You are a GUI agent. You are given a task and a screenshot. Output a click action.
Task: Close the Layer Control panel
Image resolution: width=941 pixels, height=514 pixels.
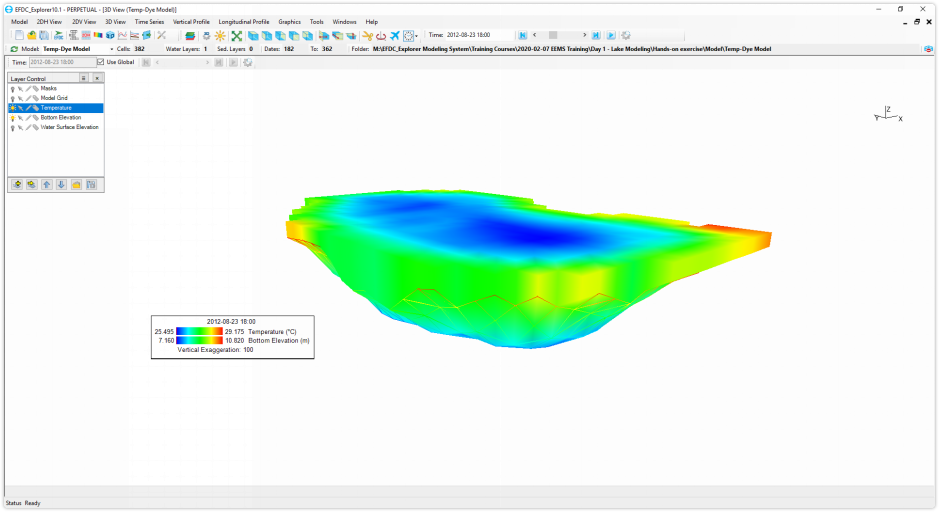tap(97, 78)
